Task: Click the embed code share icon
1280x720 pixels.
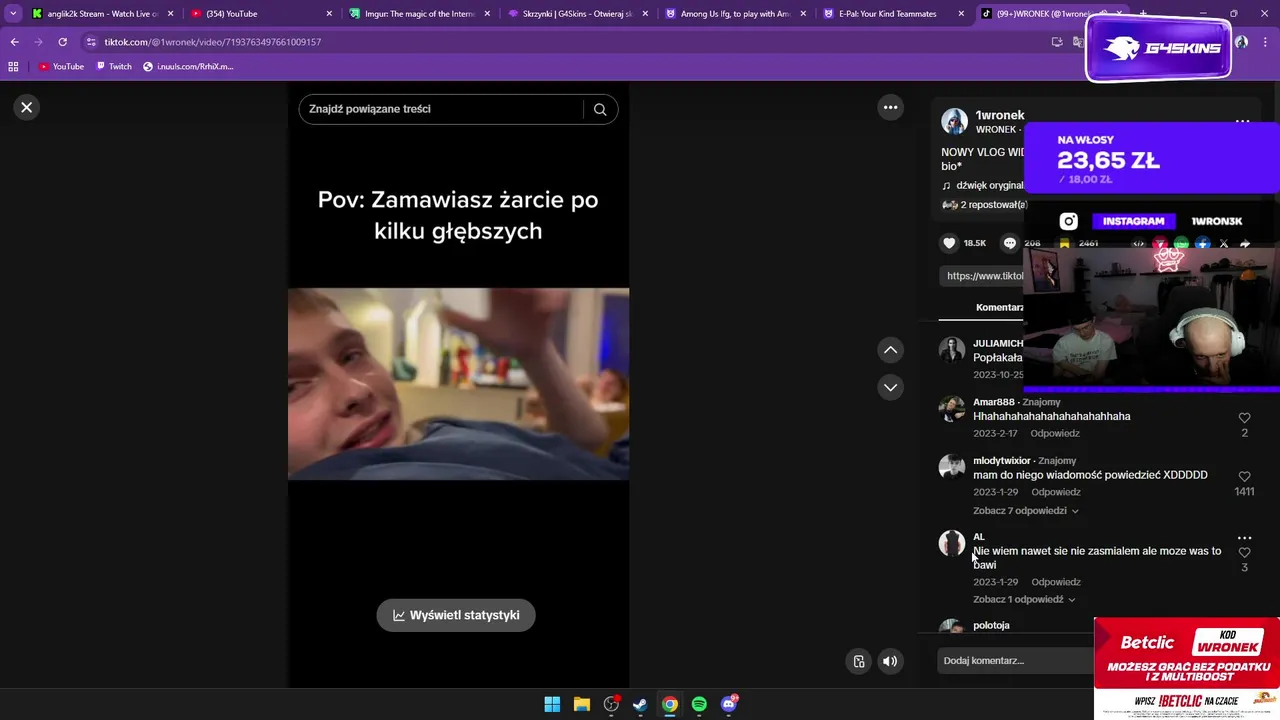Action: tap(1138, 243)
